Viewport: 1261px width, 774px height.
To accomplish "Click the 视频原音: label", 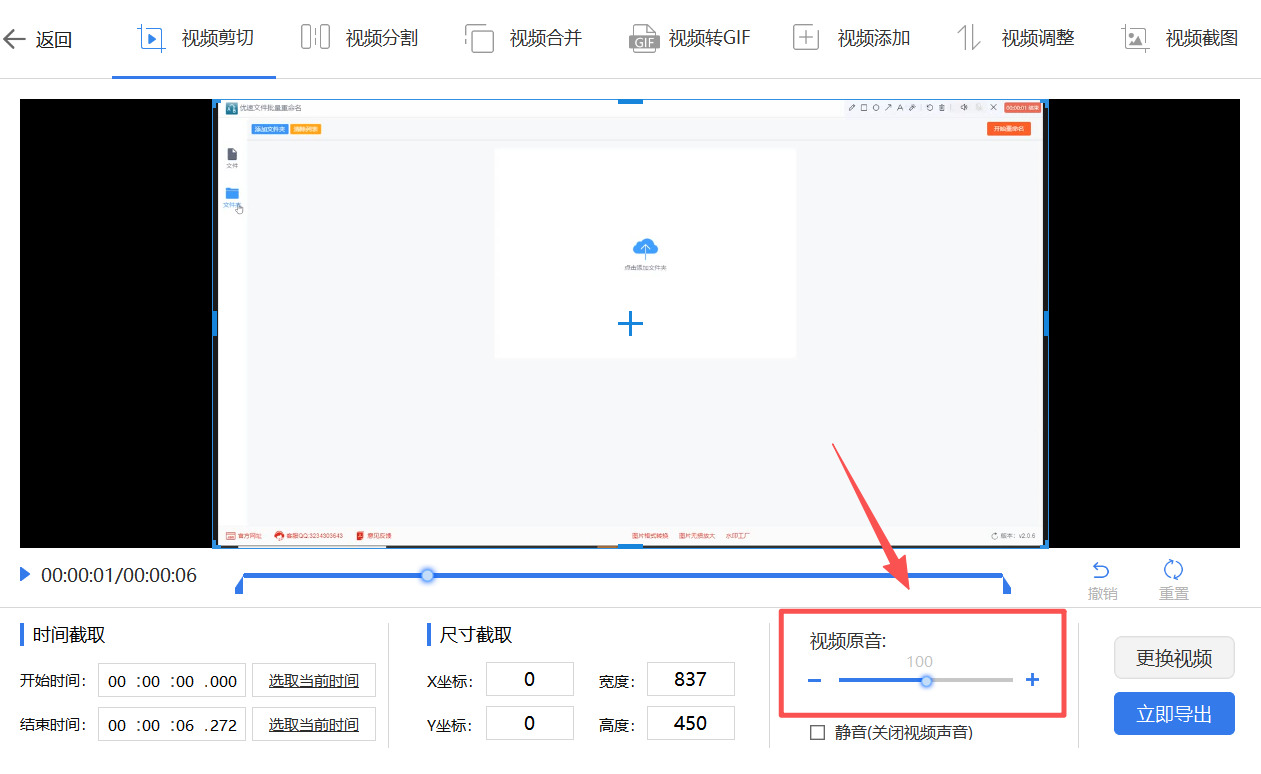I will (848, 641).
